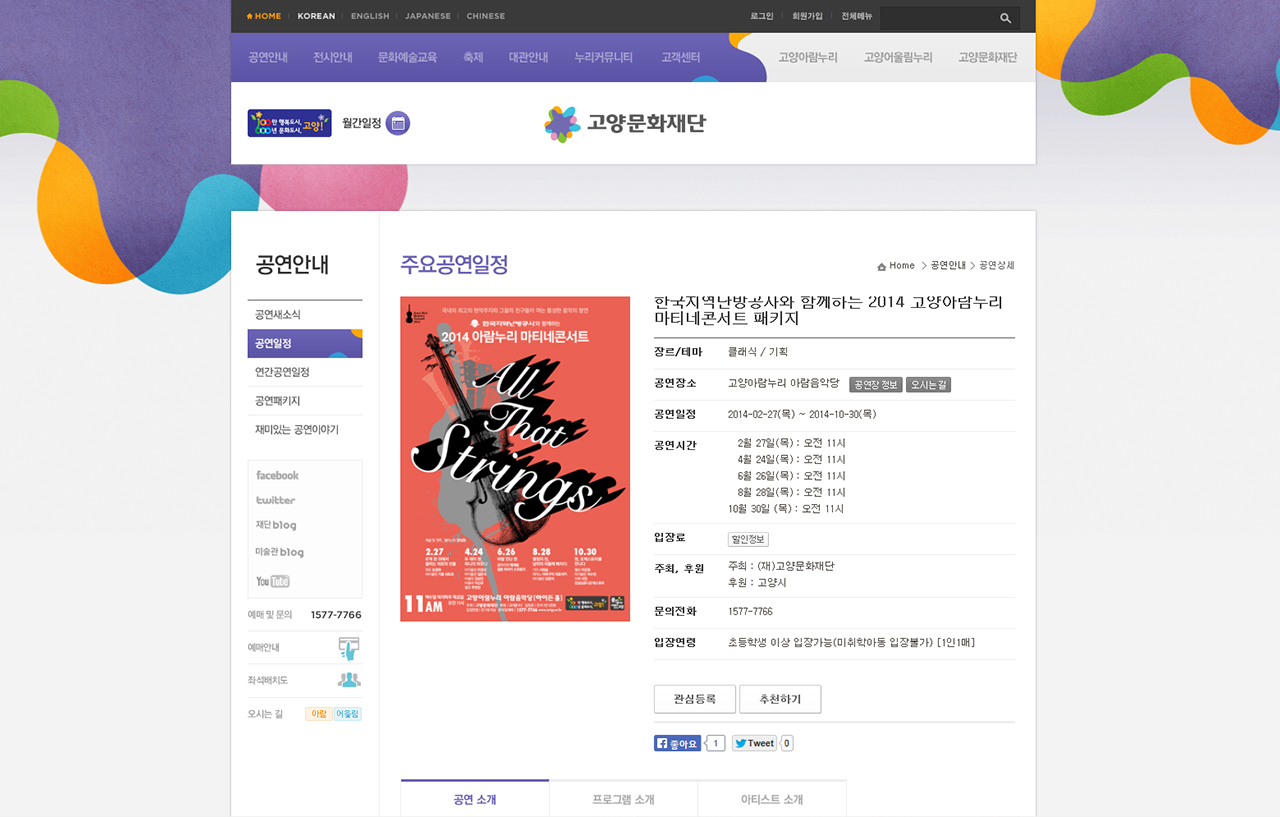
Task: Open the 공연안내 main menu
Action: (268, 57)
